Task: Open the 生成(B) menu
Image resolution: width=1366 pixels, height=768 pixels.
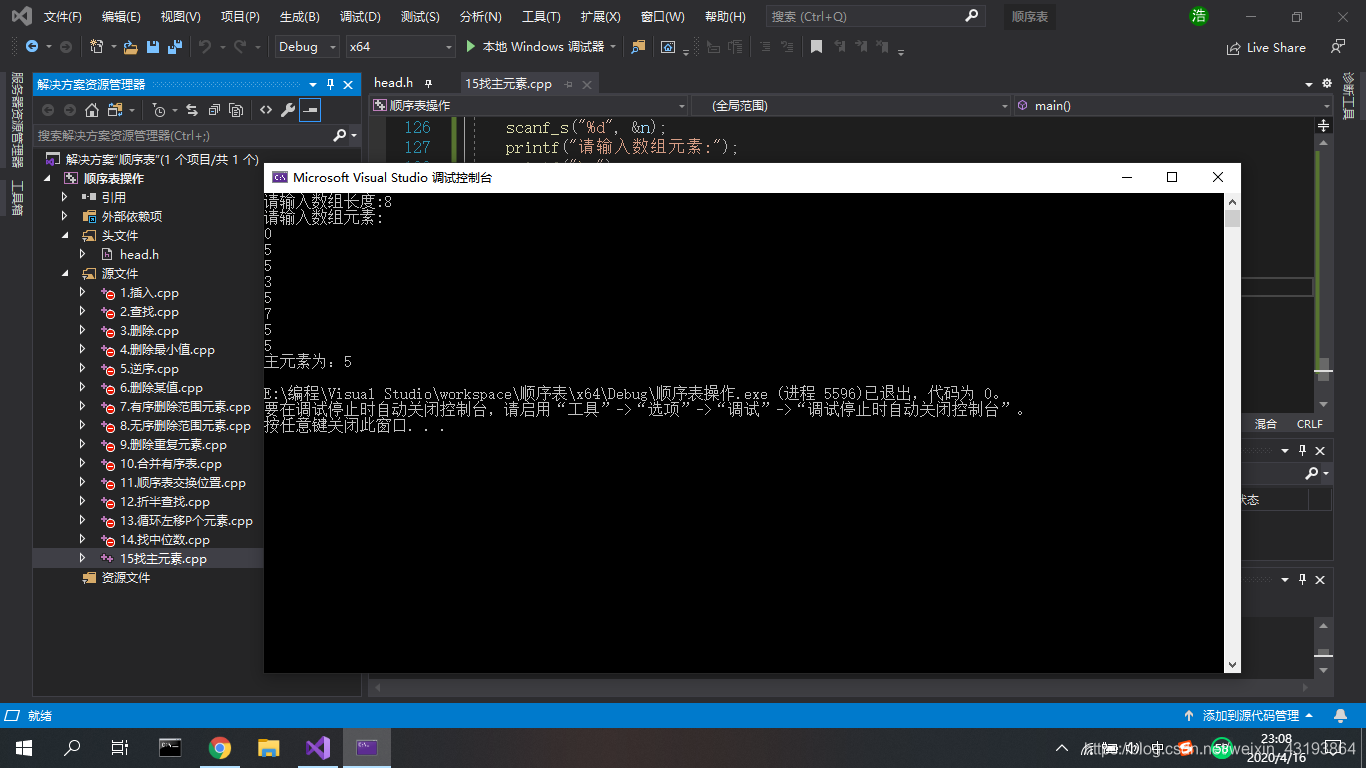Action: (299, 17)
